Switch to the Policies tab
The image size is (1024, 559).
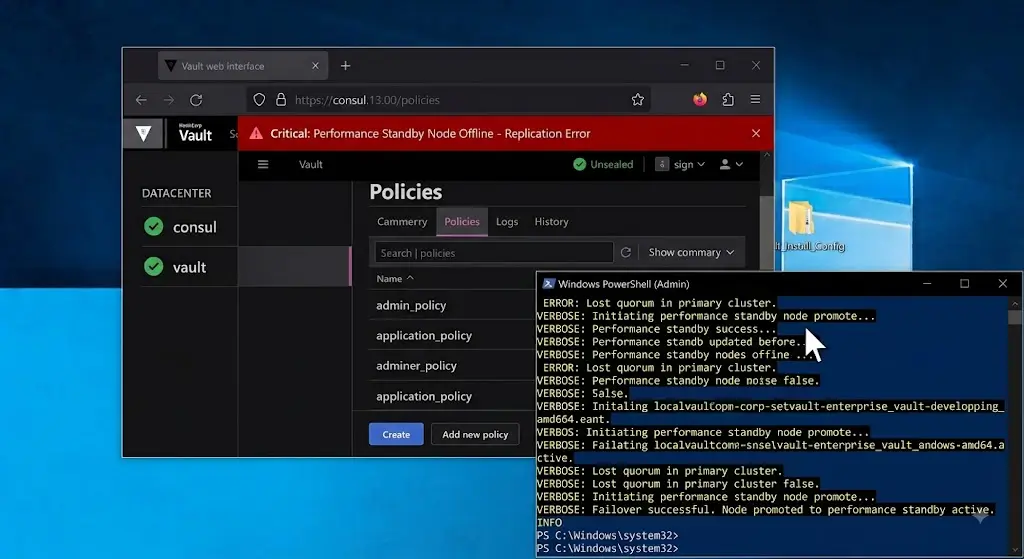[462, 221]
